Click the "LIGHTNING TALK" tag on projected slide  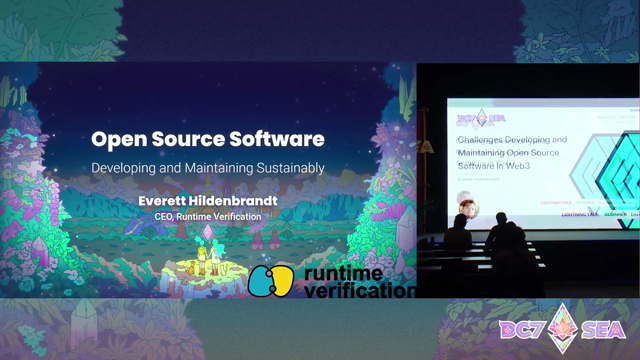tap(580, 214)
